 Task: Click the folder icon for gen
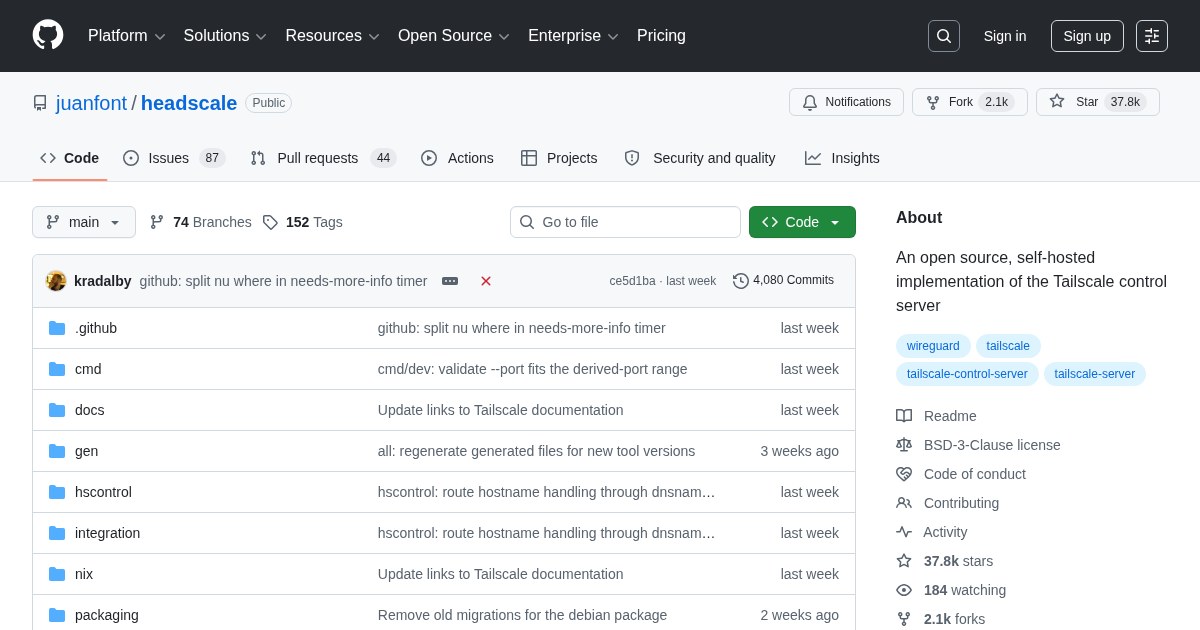tap(57, 451)
